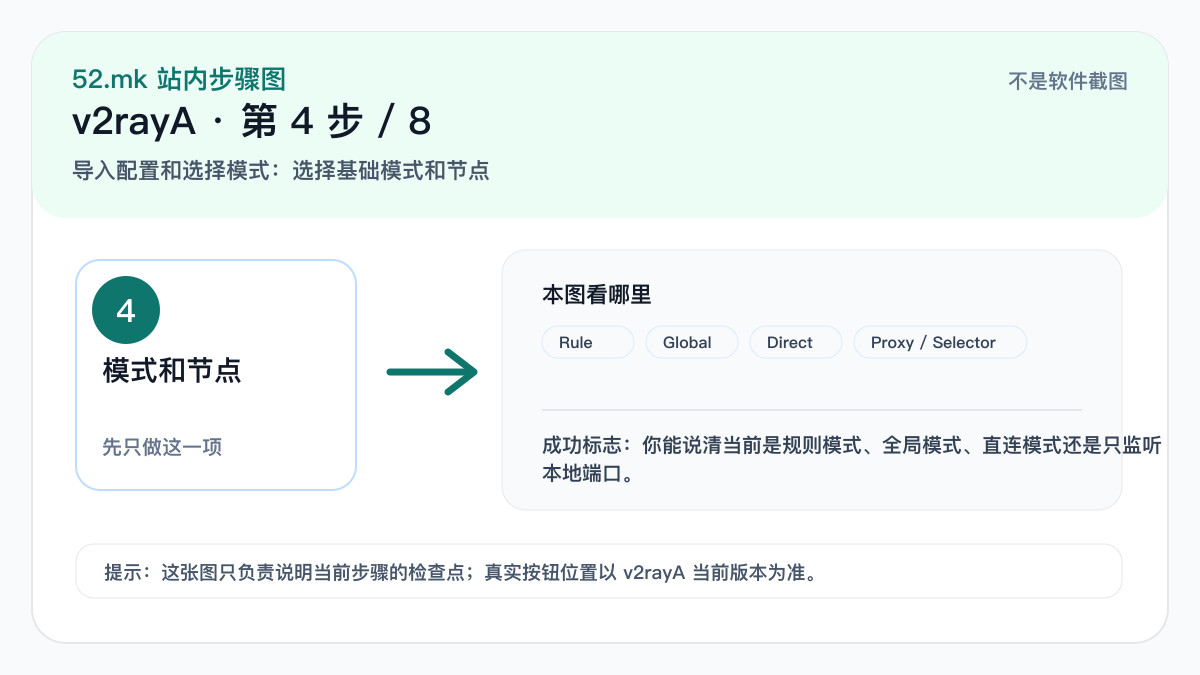Open the 模式和节点 step card title
This screenshot has width=1200, height=675.
coord(172,371)
